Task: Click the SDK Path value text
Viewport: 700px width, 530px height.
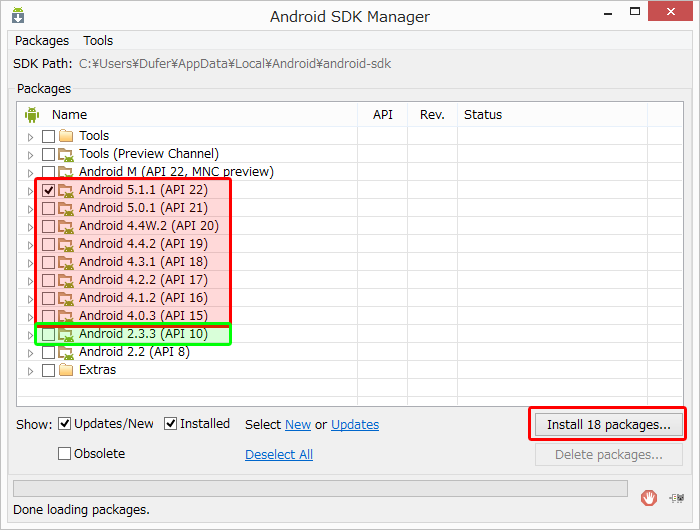Action: (x=235, y=64)
